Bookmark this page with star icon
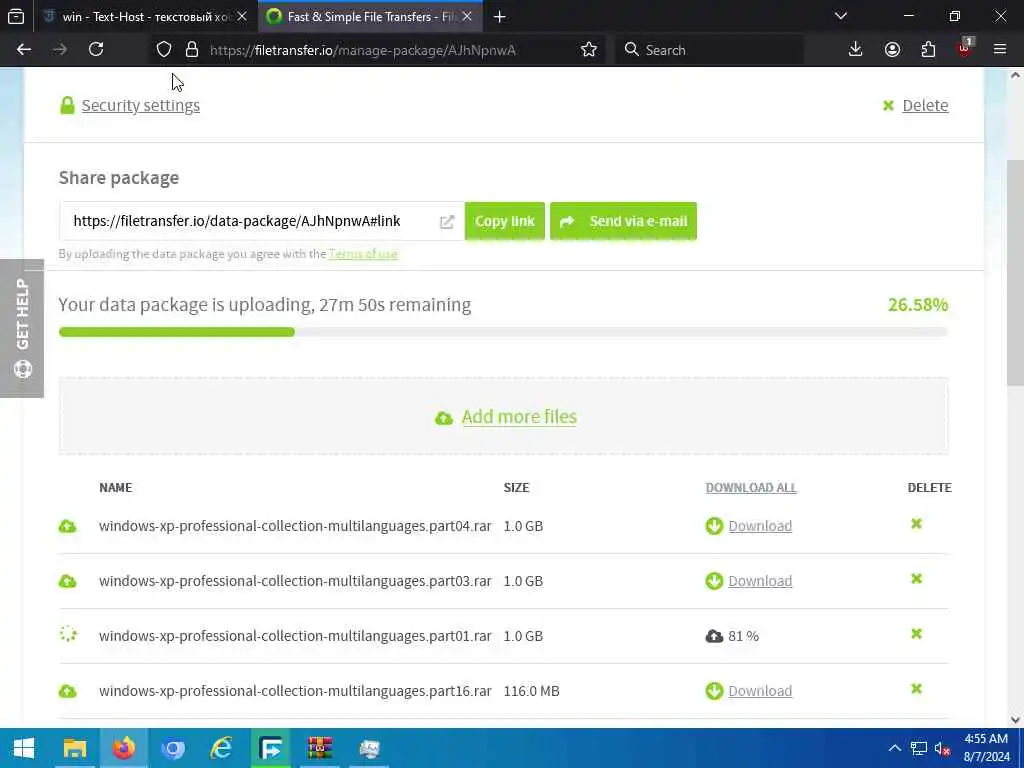Image resolution: width=1024 pixels, height=768 pixels. coord(588,50)
